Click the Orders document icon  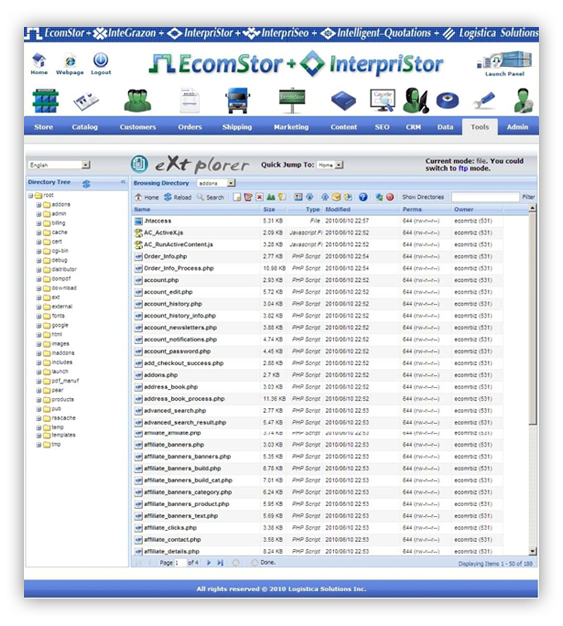click(x=189, y=100)
